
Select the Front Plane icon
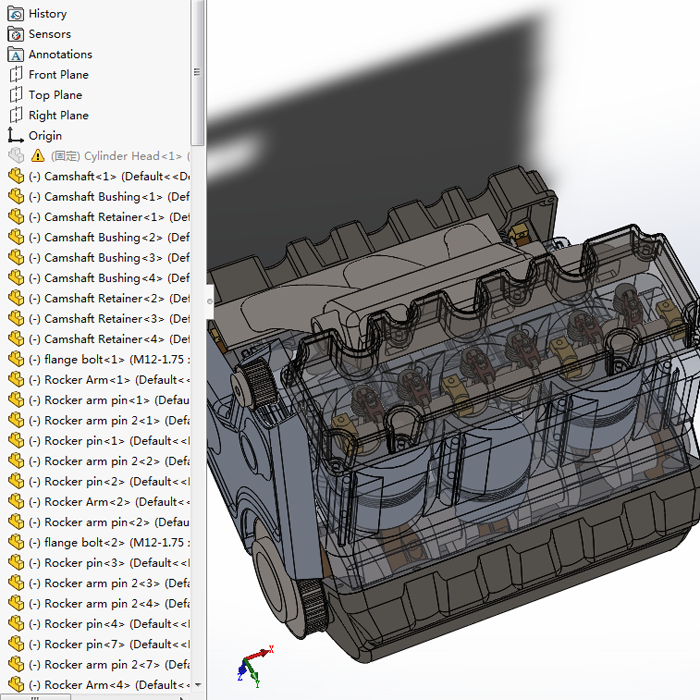click(x=16, y=75)
